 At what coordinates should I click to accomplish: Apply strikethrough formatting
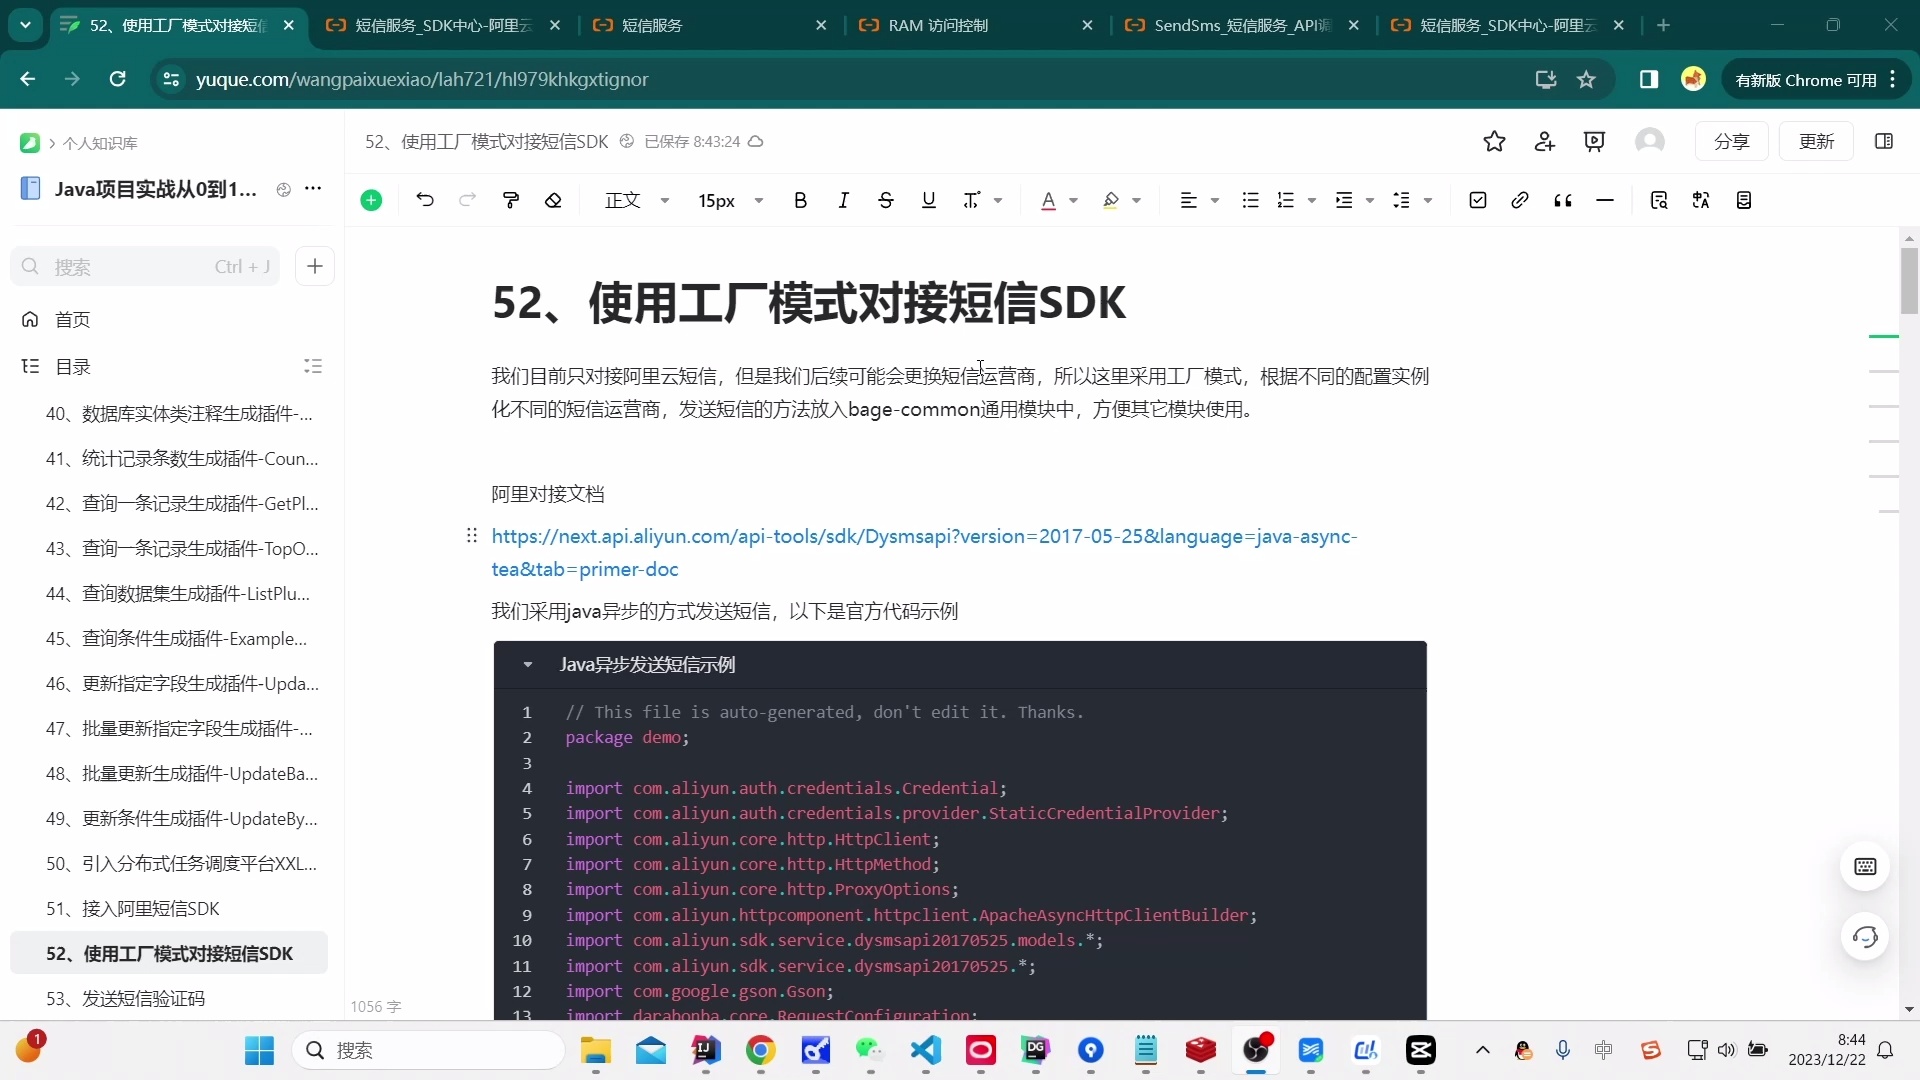(886, 200)
